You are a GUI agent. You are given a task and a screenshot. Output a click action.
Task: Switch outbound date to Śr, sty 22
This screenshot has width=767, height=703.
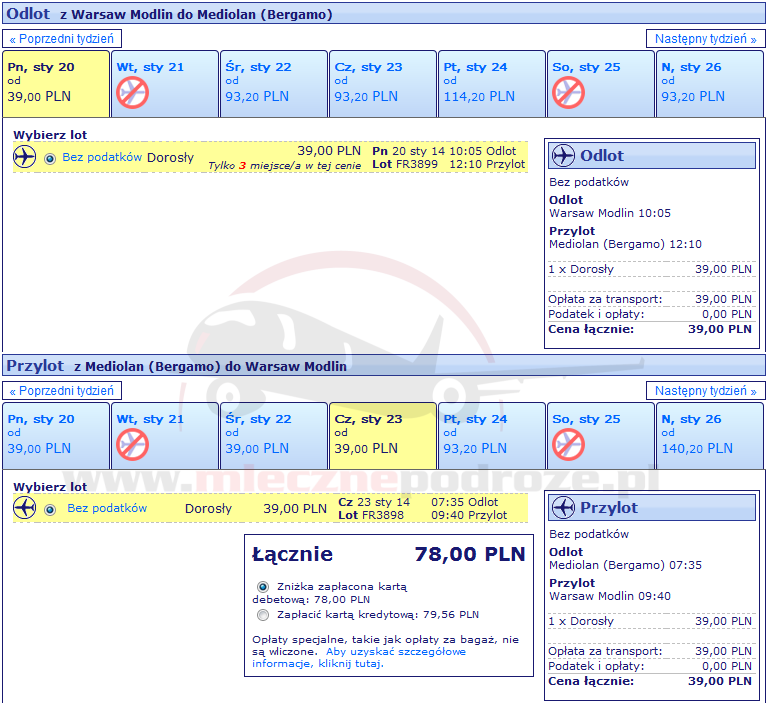coord(272,84)
